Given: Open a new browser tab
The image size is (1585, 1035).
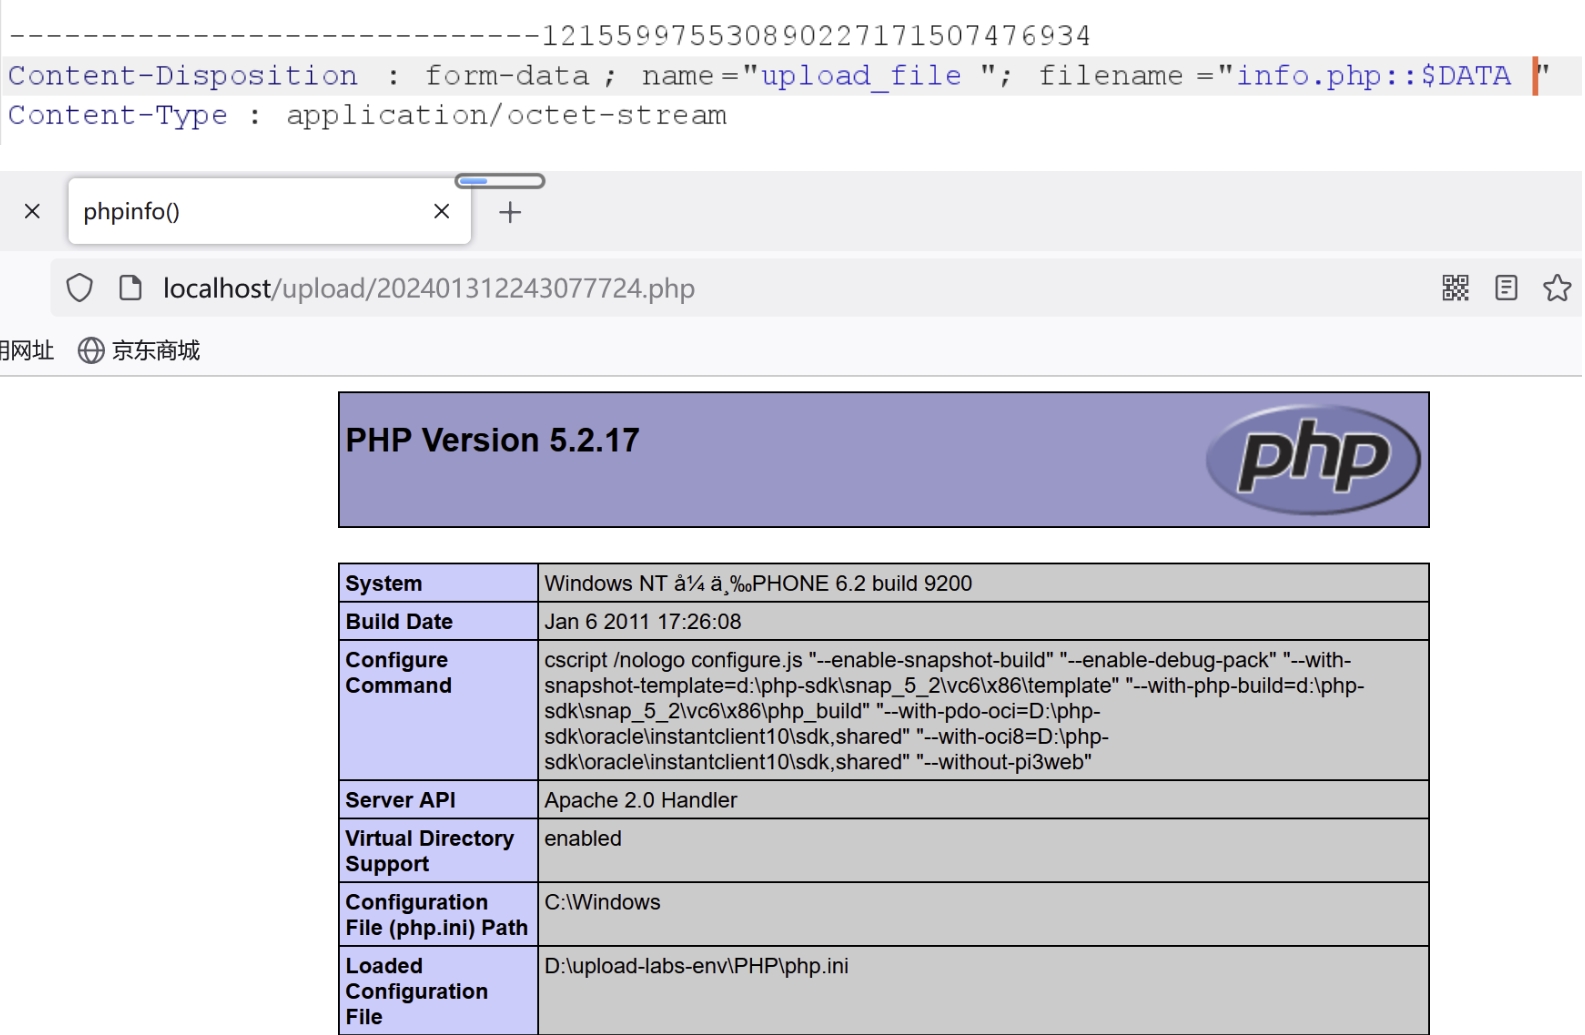Looking at the screenshot, I should 510,212.
